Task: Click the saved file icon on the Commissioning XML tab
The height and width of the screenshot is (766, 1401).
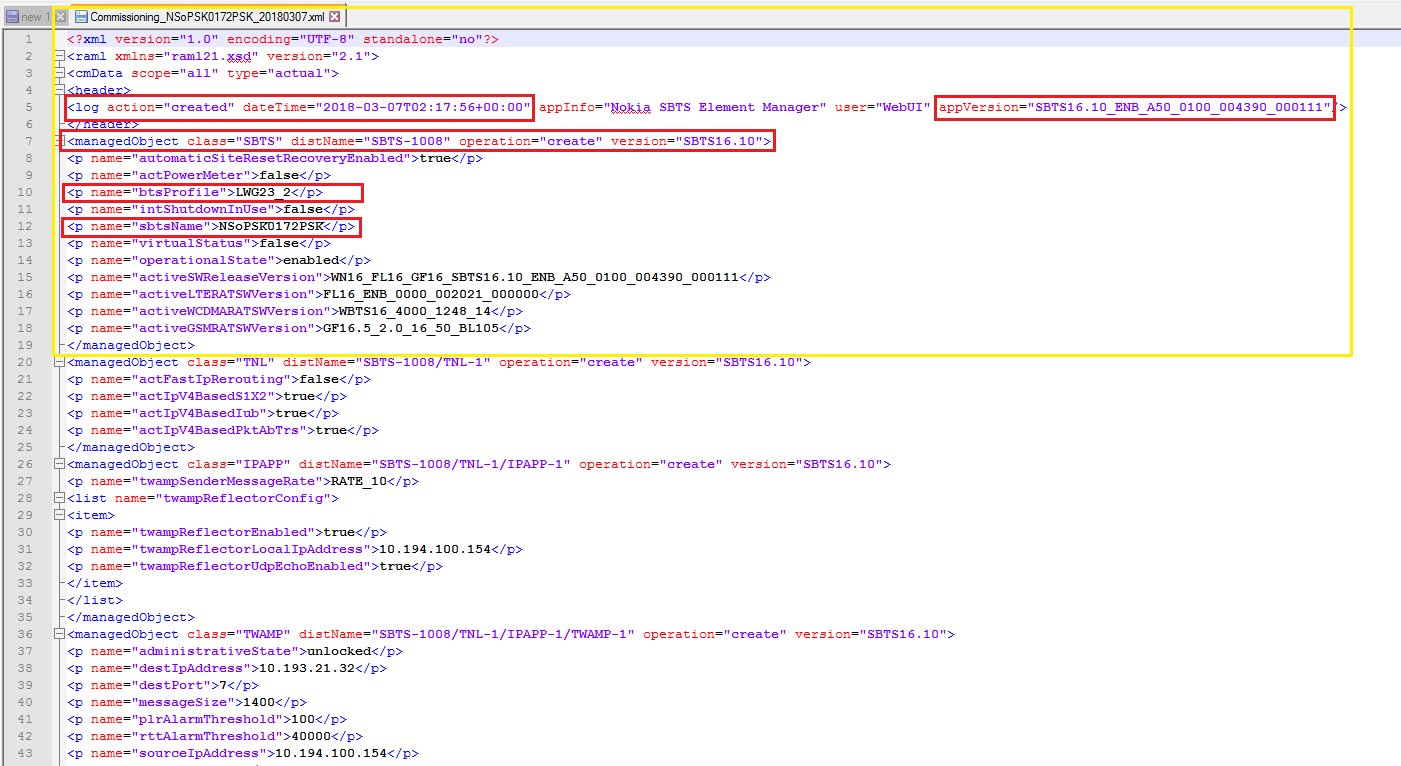Action: tap(83, 16)
